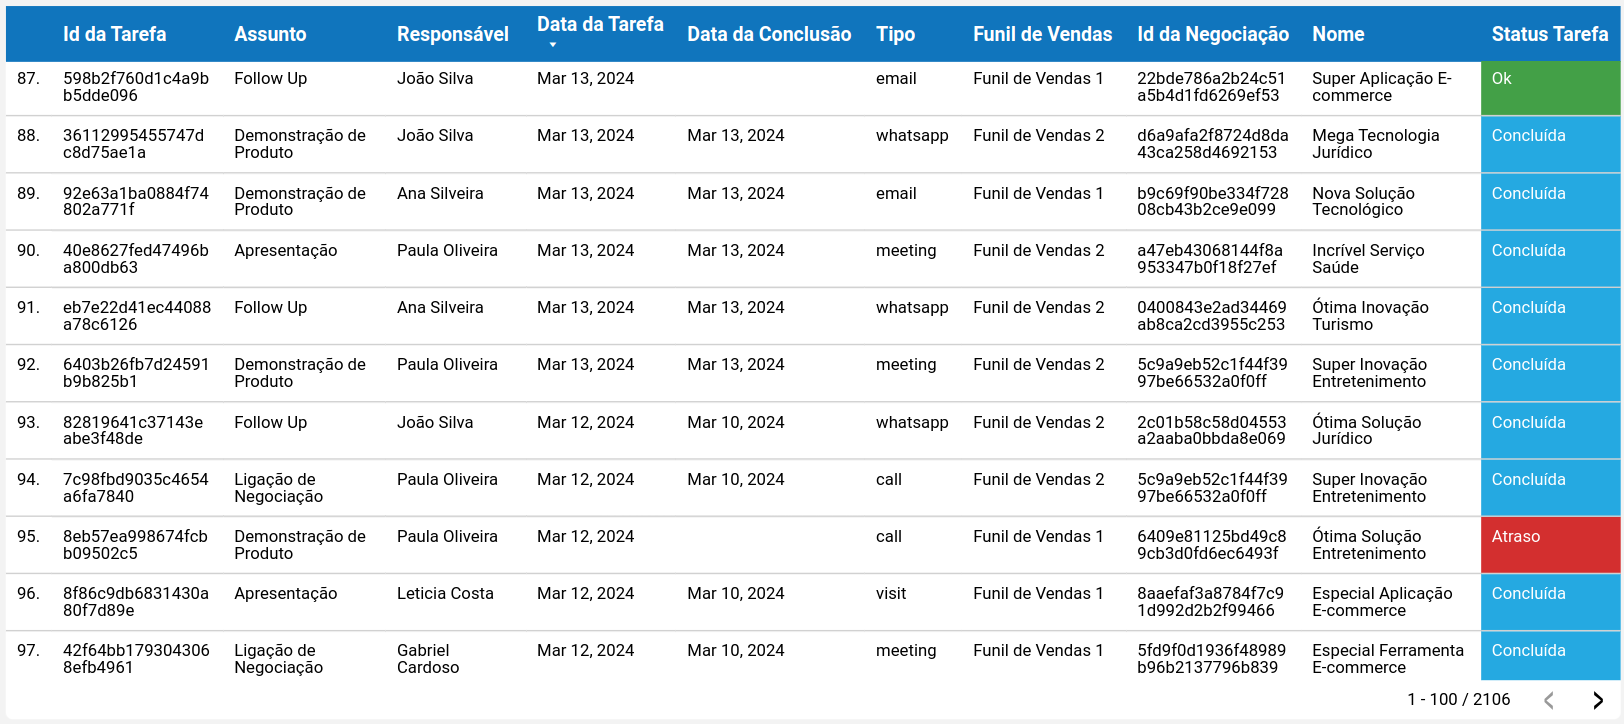Go to the next page of results
Image resolution: width=1624 pixels, height=724 pixels.
[1597, 700]
